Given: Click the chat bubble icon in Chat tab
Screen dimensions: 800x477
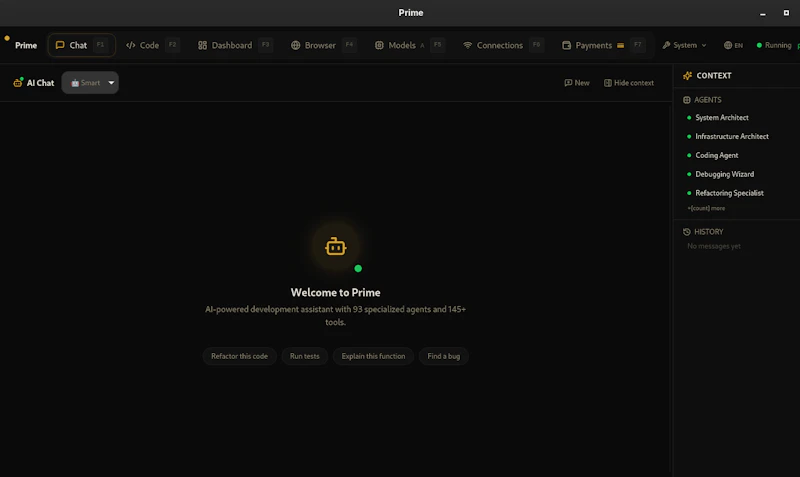Looking at the screenshot, I should click(60, 45).
